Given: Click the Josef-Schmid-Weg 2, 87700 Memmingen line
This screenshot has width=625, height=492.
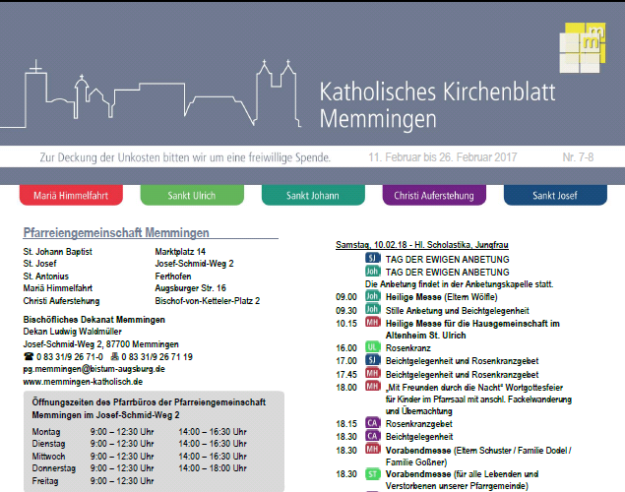Looking at the screenshot, I should 101,344.
